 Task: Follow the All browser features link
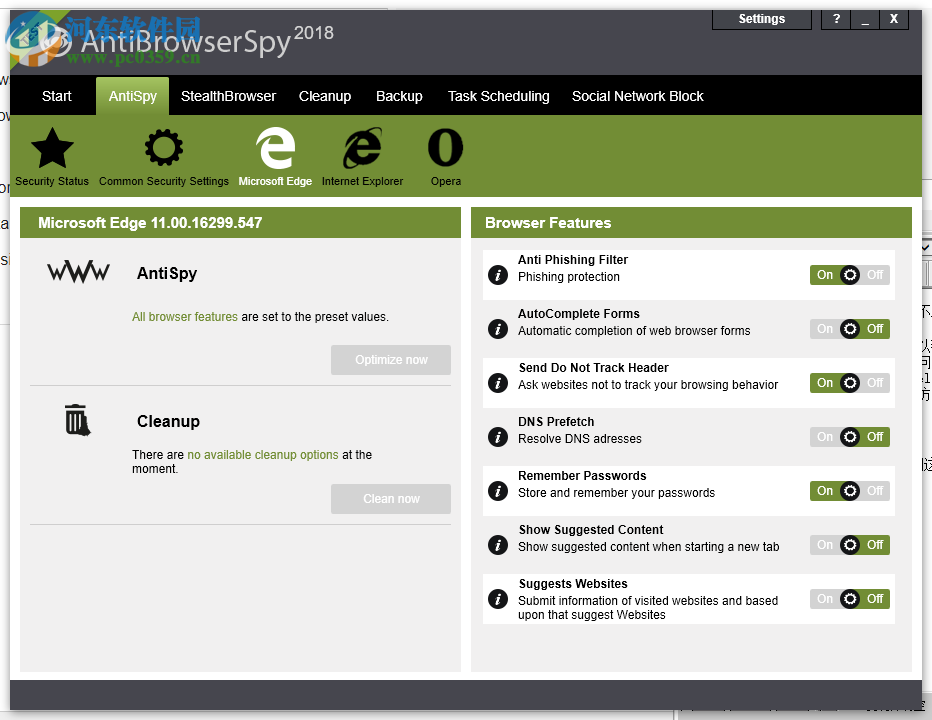click(185, 317)
